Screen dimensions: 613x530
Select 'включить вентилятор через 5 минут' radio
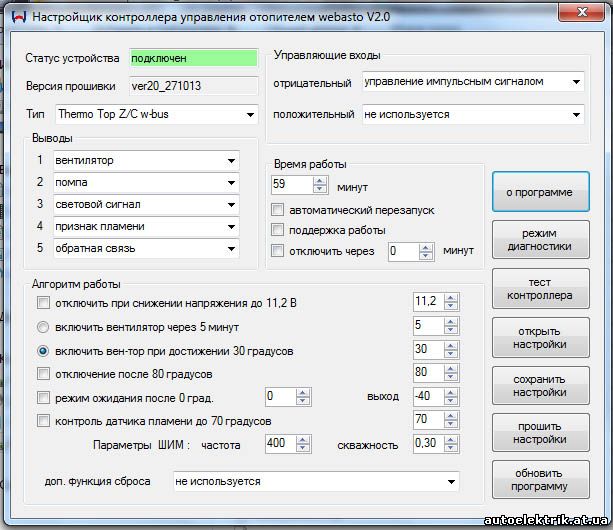click(x=43, y=327)
